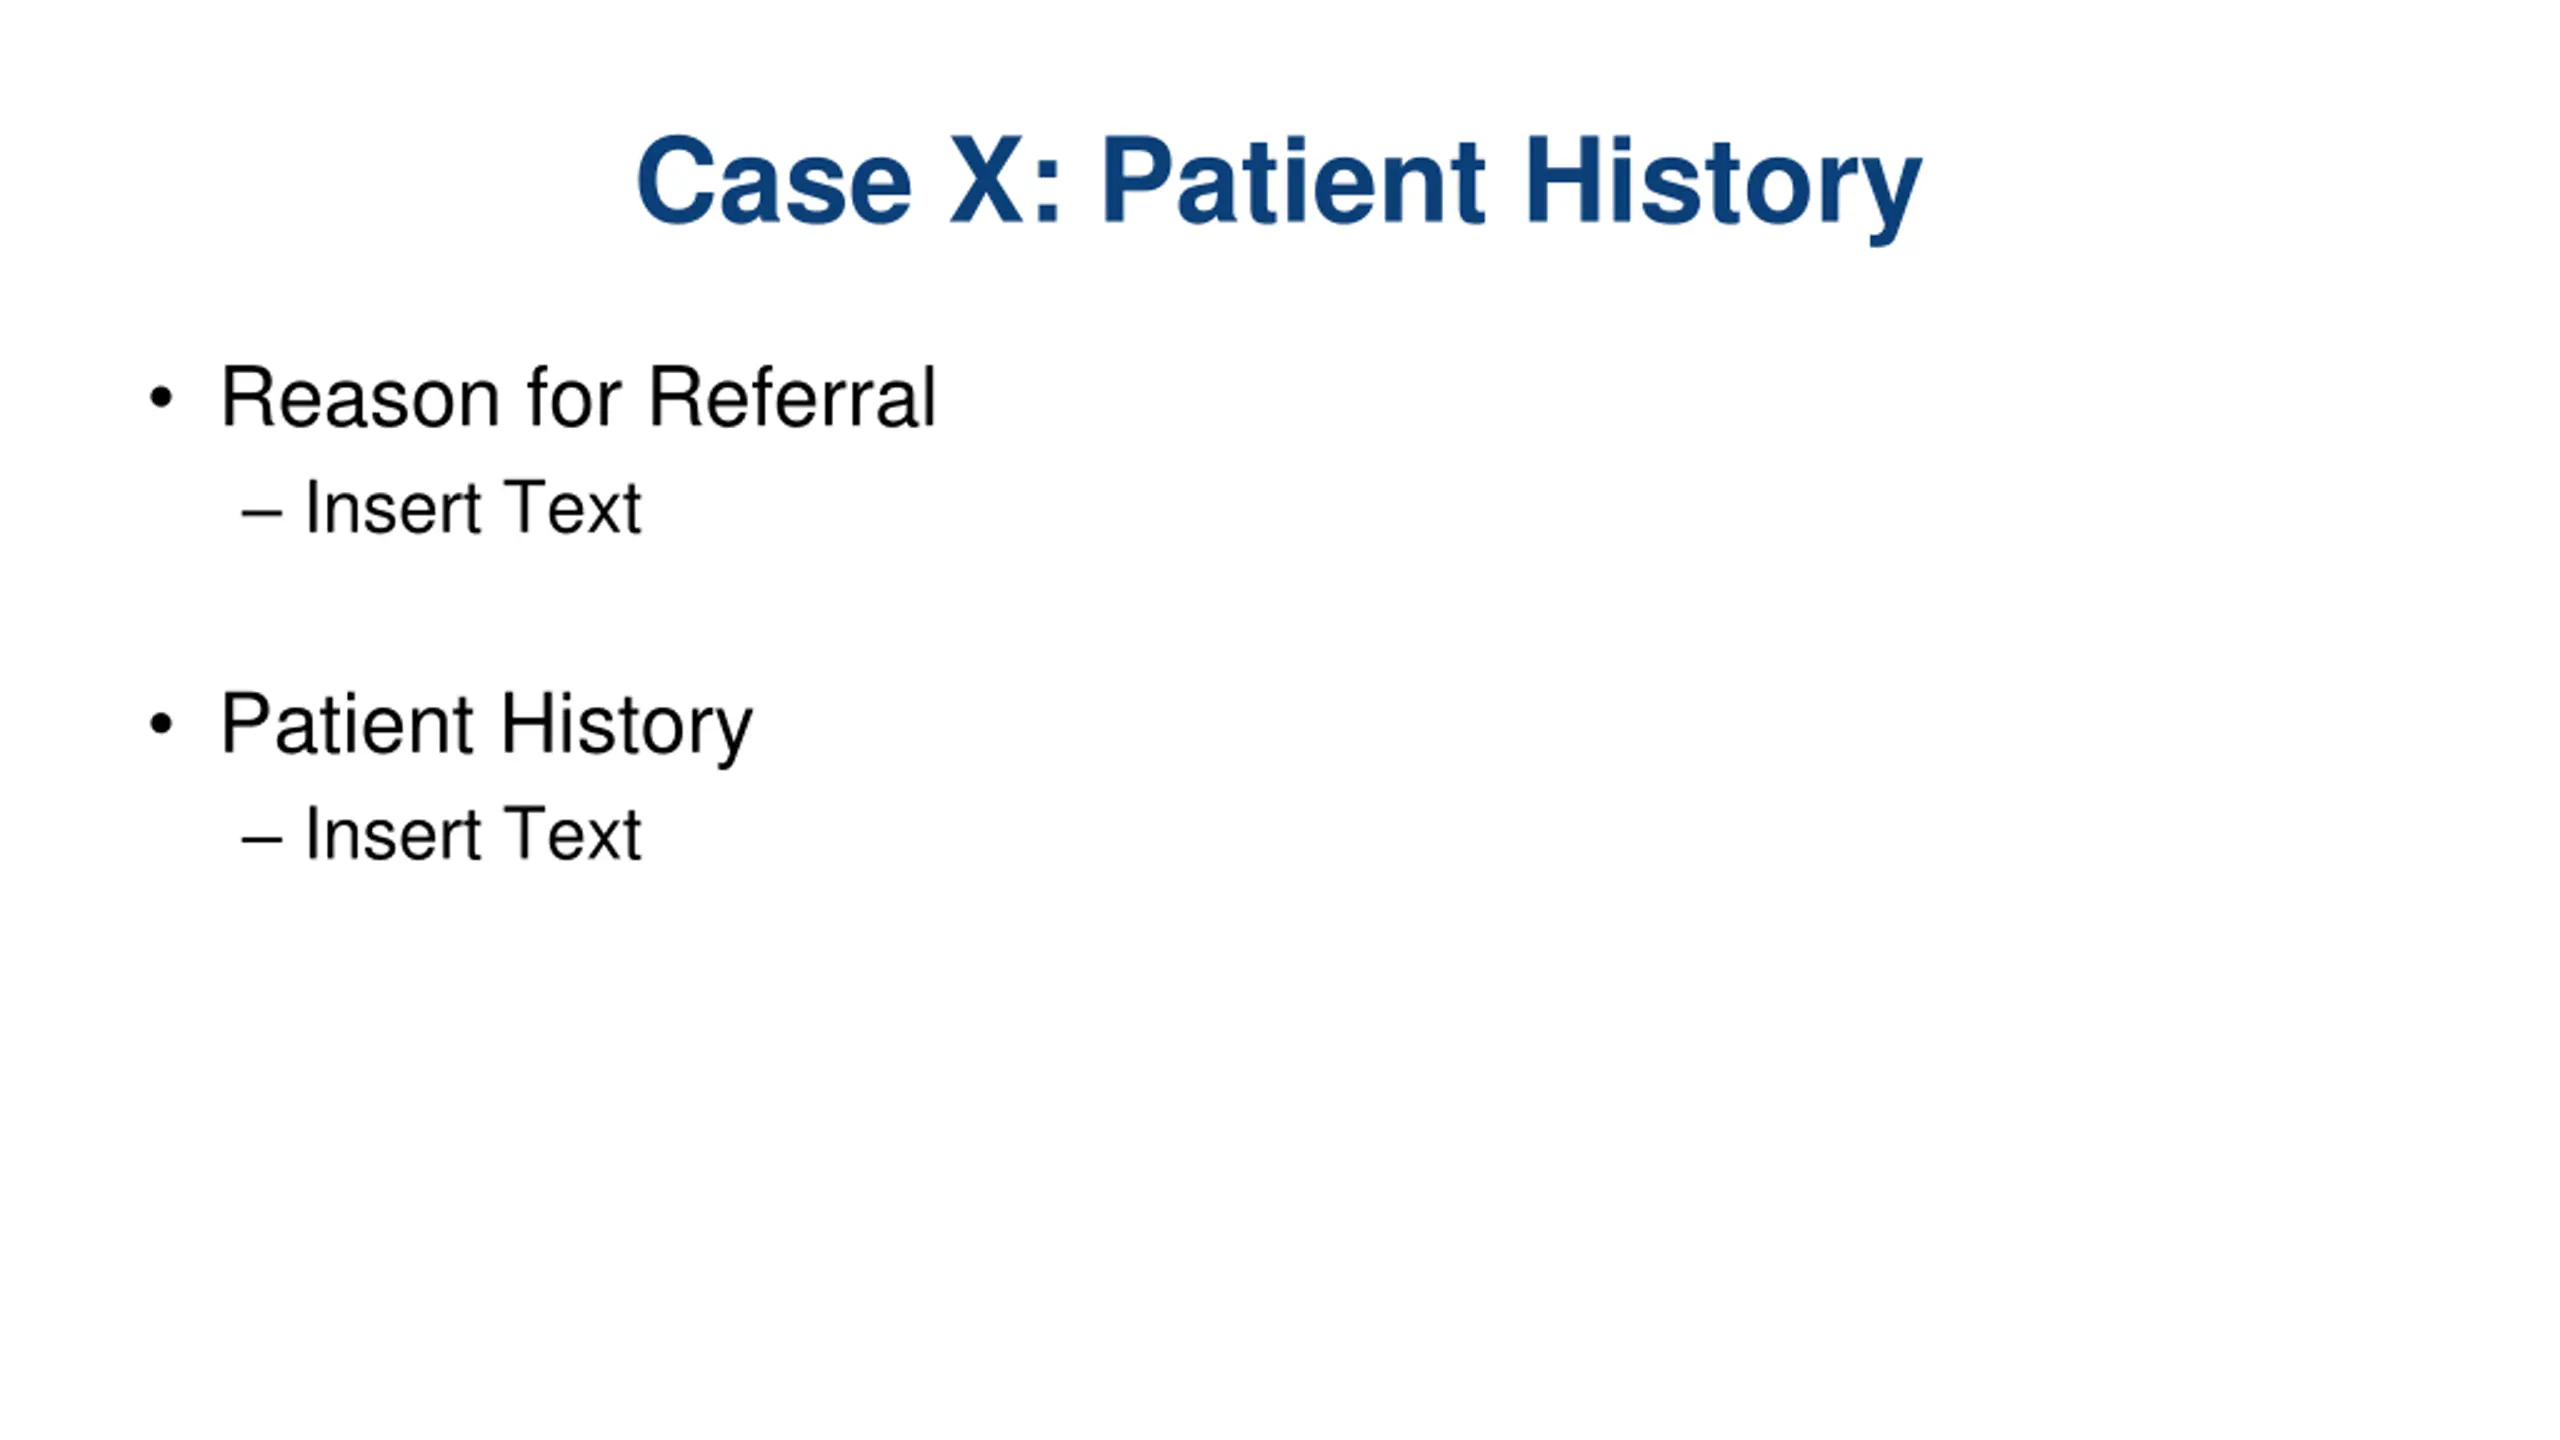Click the bullet dot before 'Patient History'
Screen dimensions: 2560x1440
coord(161,724)
